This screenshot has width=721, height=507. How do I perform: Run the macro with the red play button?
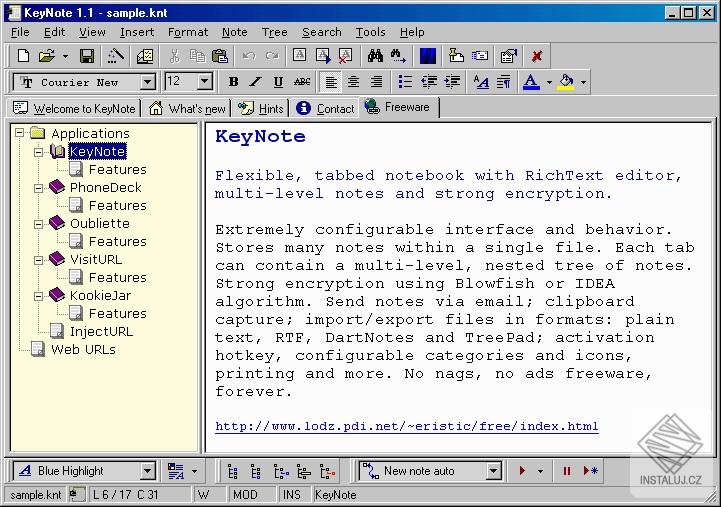(x=522, y=471)
